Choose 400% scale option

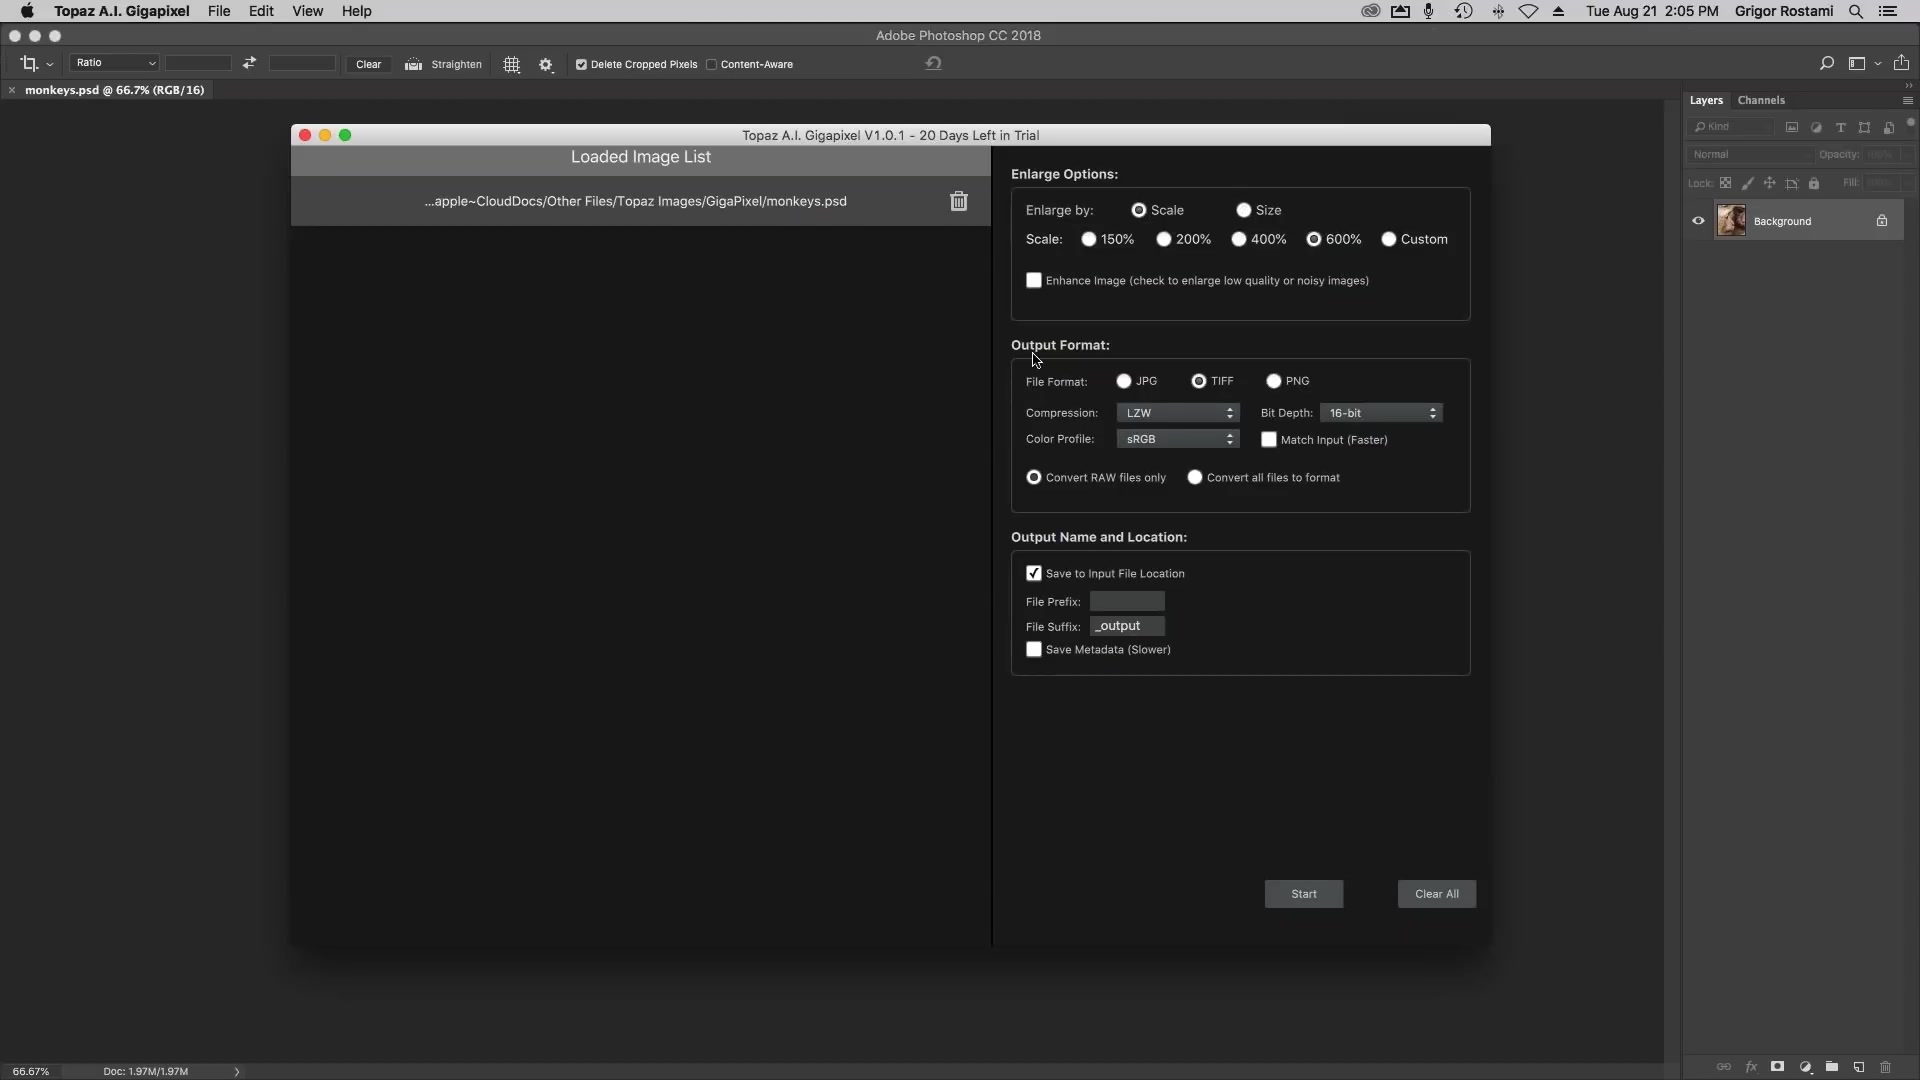click(x=1238, y=239)
